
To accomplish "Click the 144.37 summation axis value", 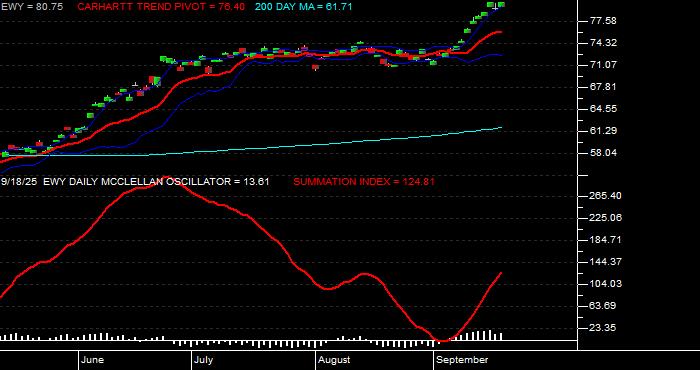I will tap(606, 262).
